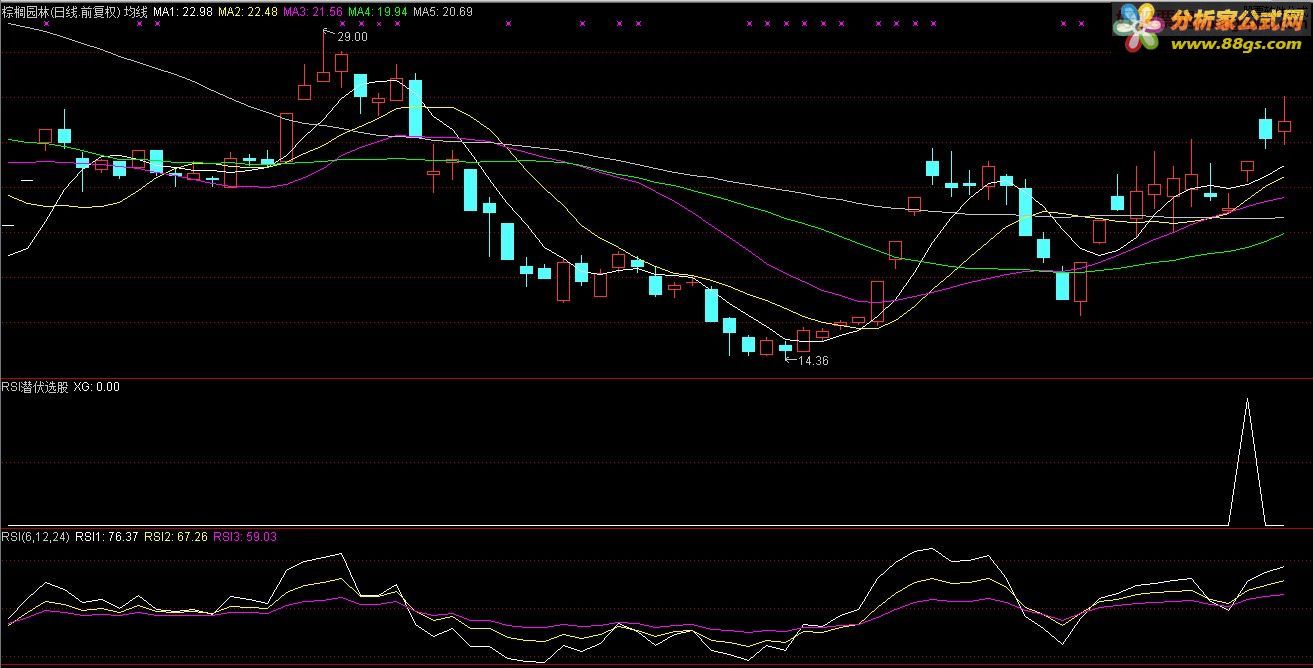Screen dimensions: 1313x668
Task: Click the XG signal spike peak
Action: (x=1247, y=400)
